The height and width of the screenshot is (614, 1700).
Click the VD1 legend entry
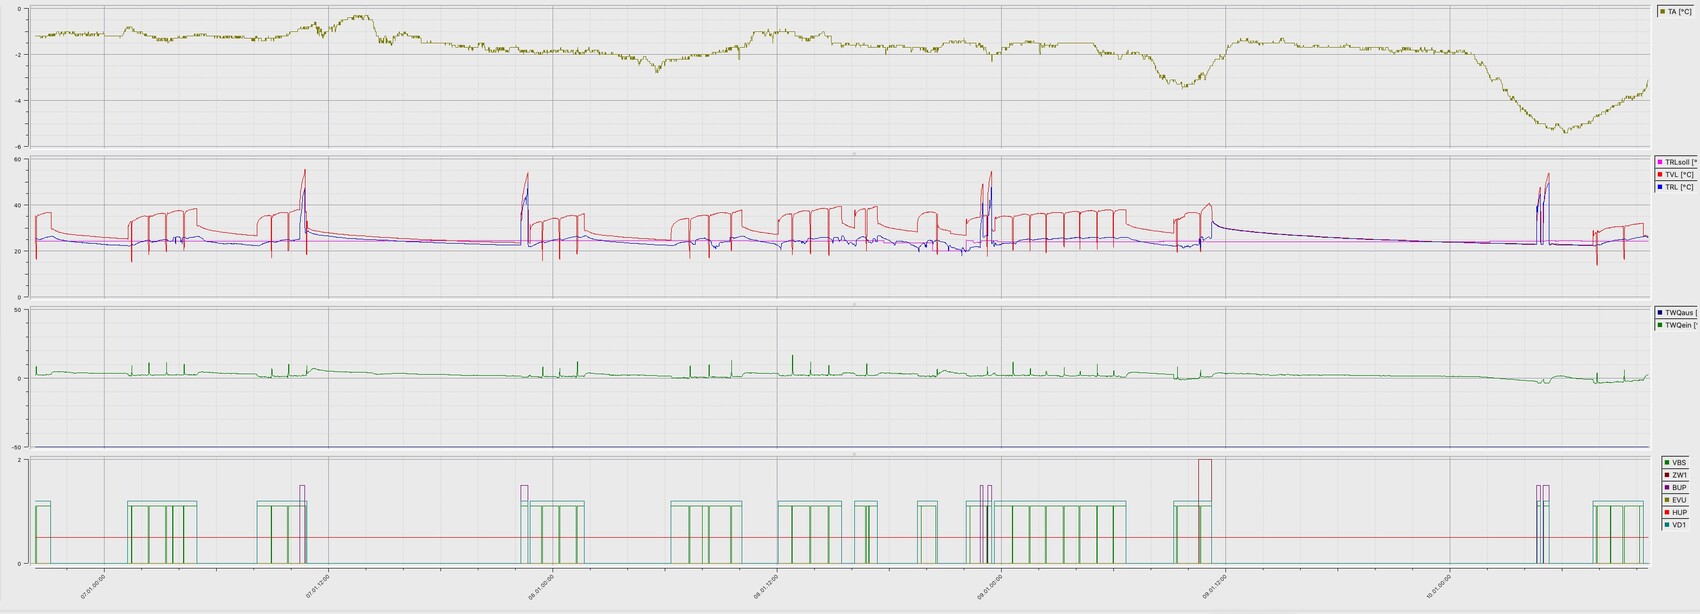point(1678,525)
